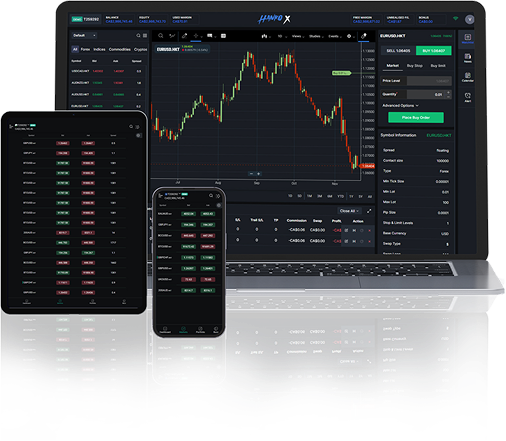The height and width of the screenshot is (441, 506).
Task: Select USDCAD.HKT in the watchlist
Action: click(80, 71)
